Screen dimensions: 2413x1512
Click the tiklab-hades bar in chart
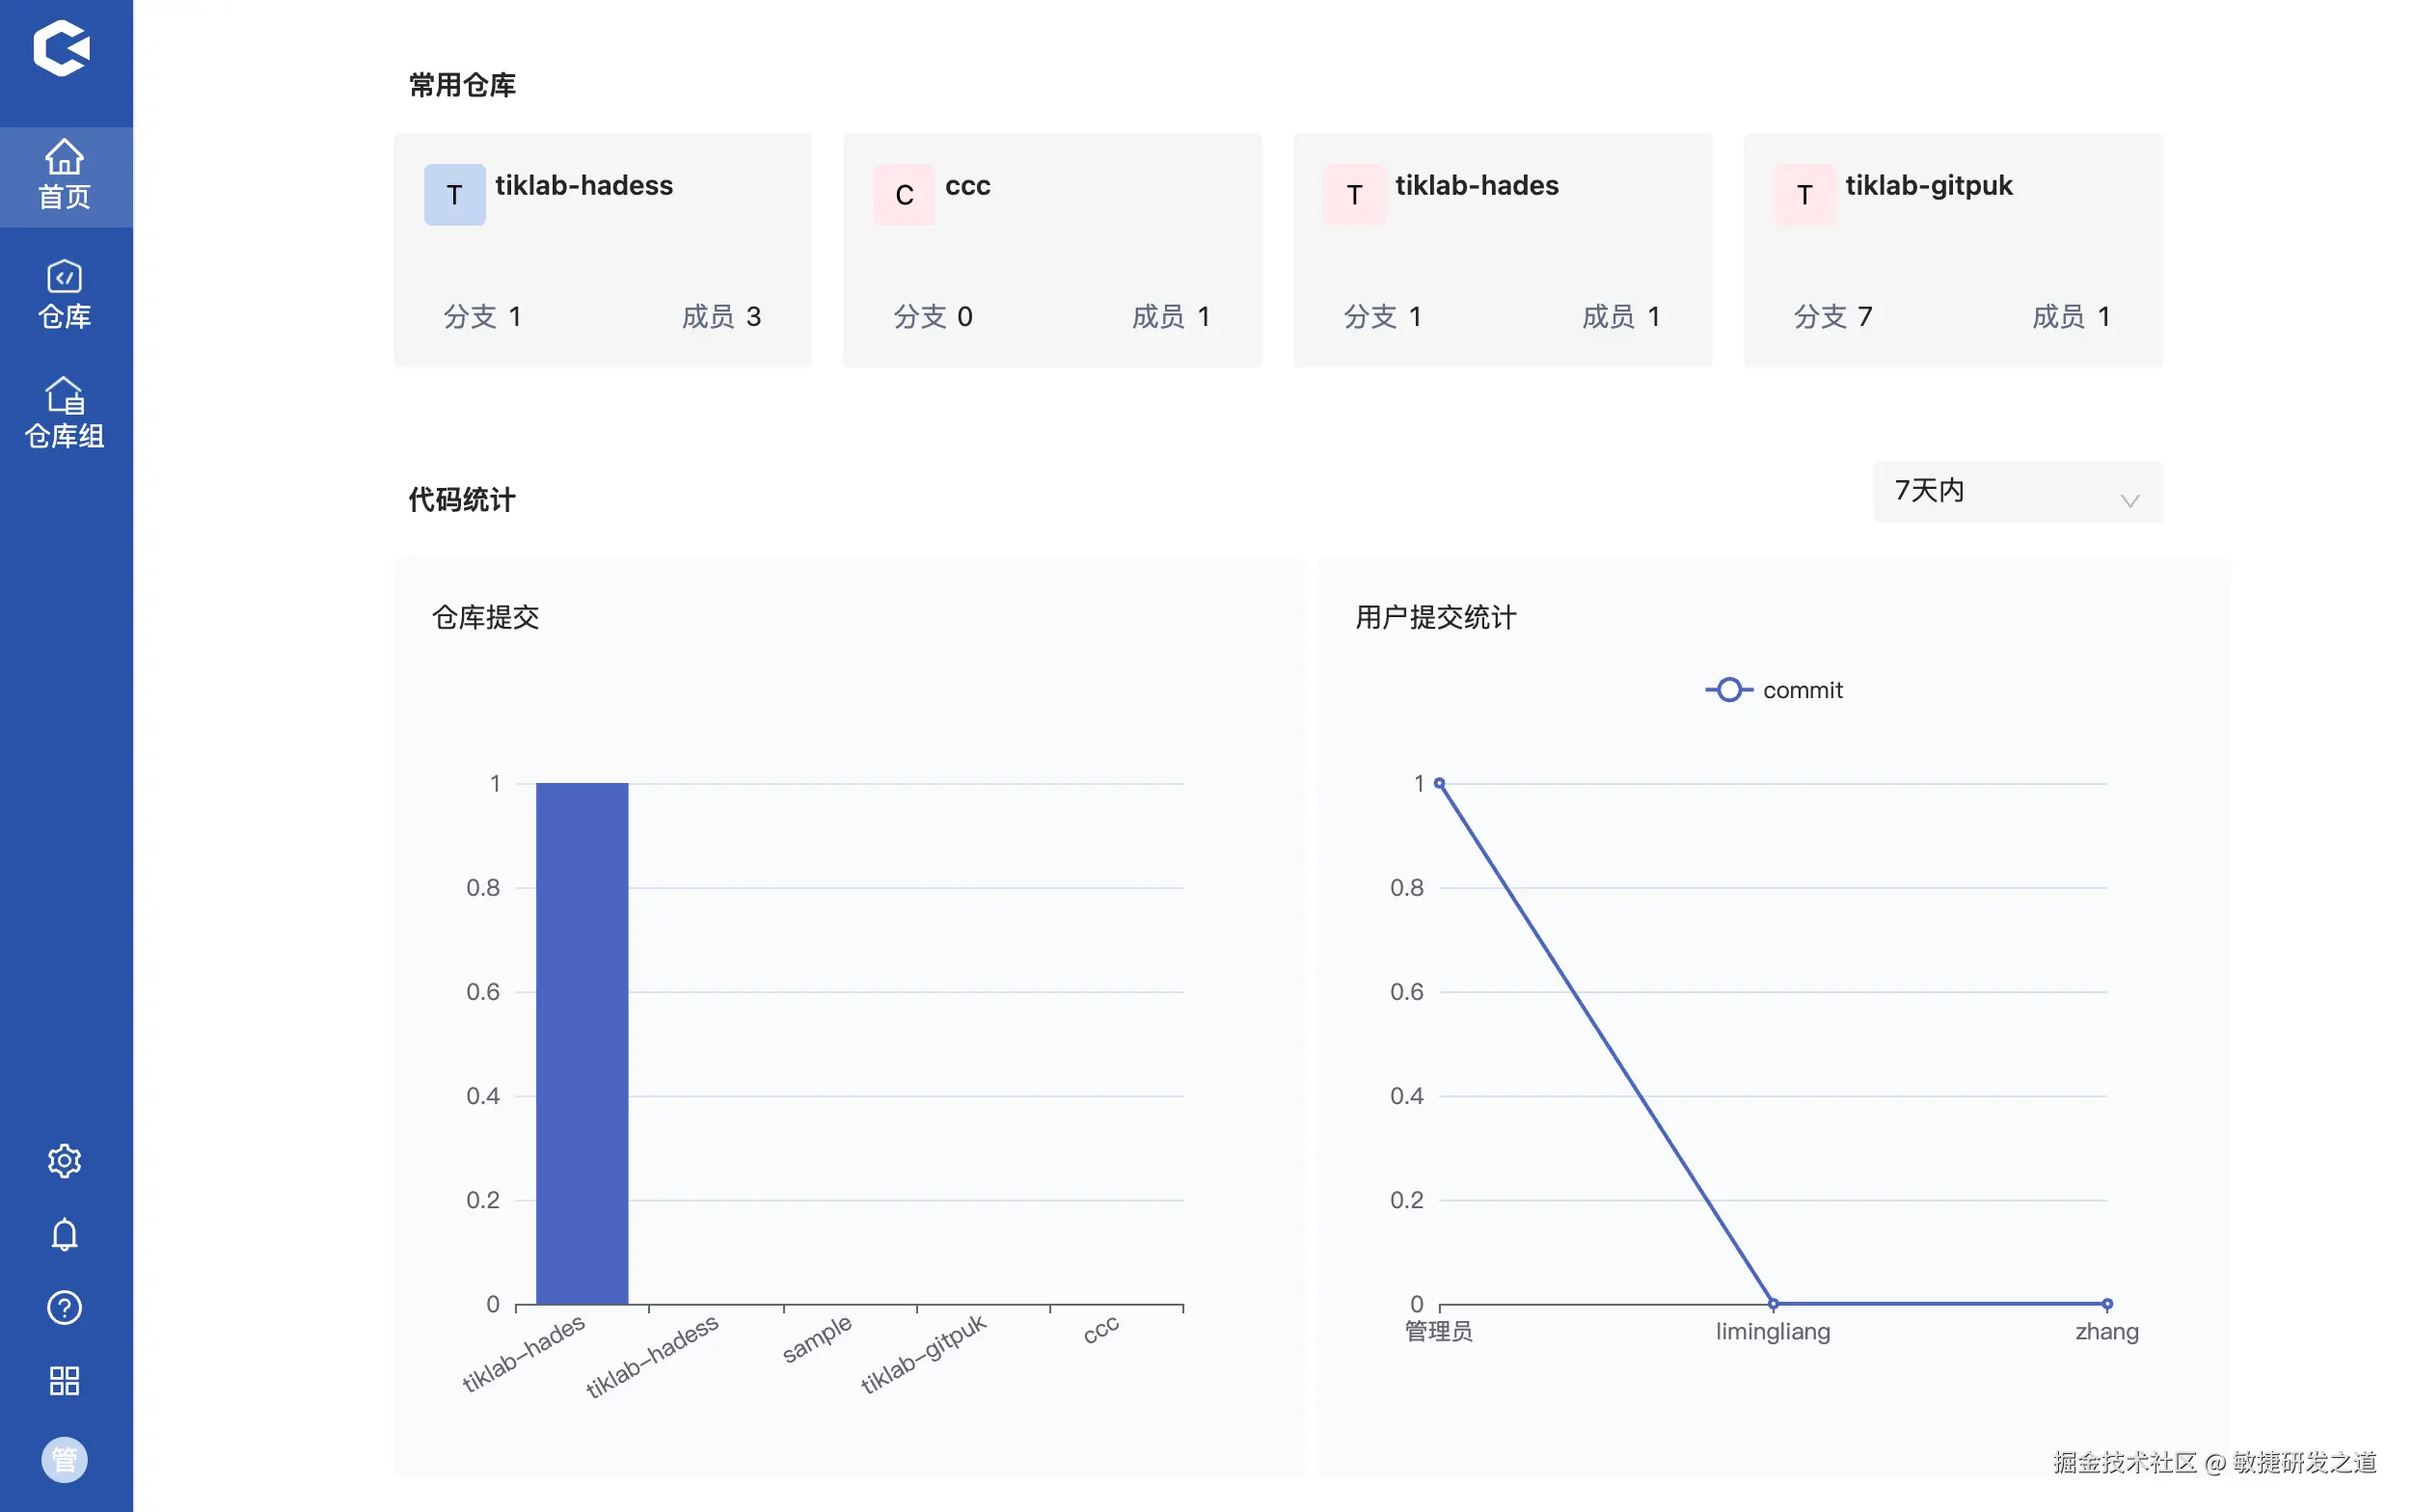(582, 1043)
